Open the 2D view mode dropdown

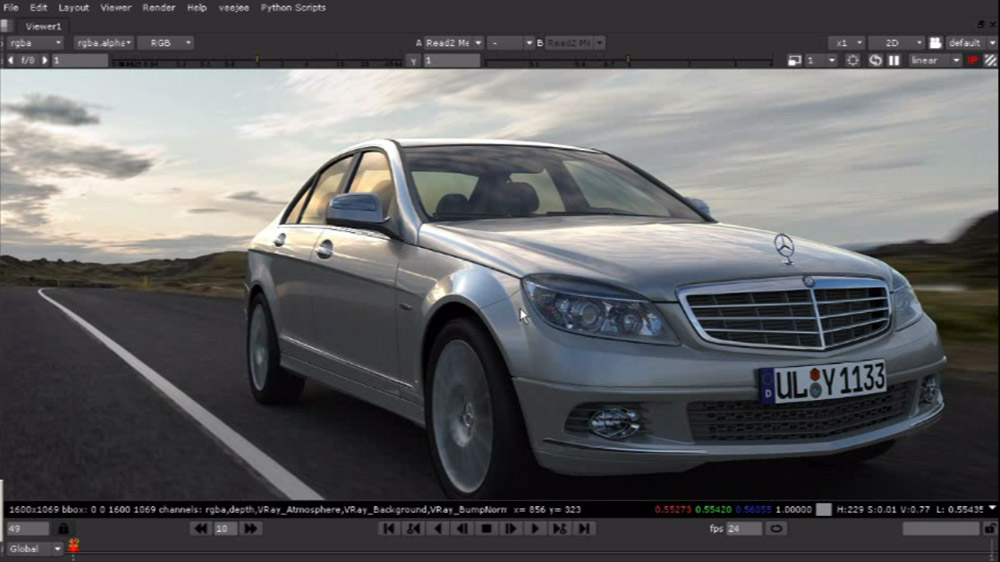(x=897, y=43)
